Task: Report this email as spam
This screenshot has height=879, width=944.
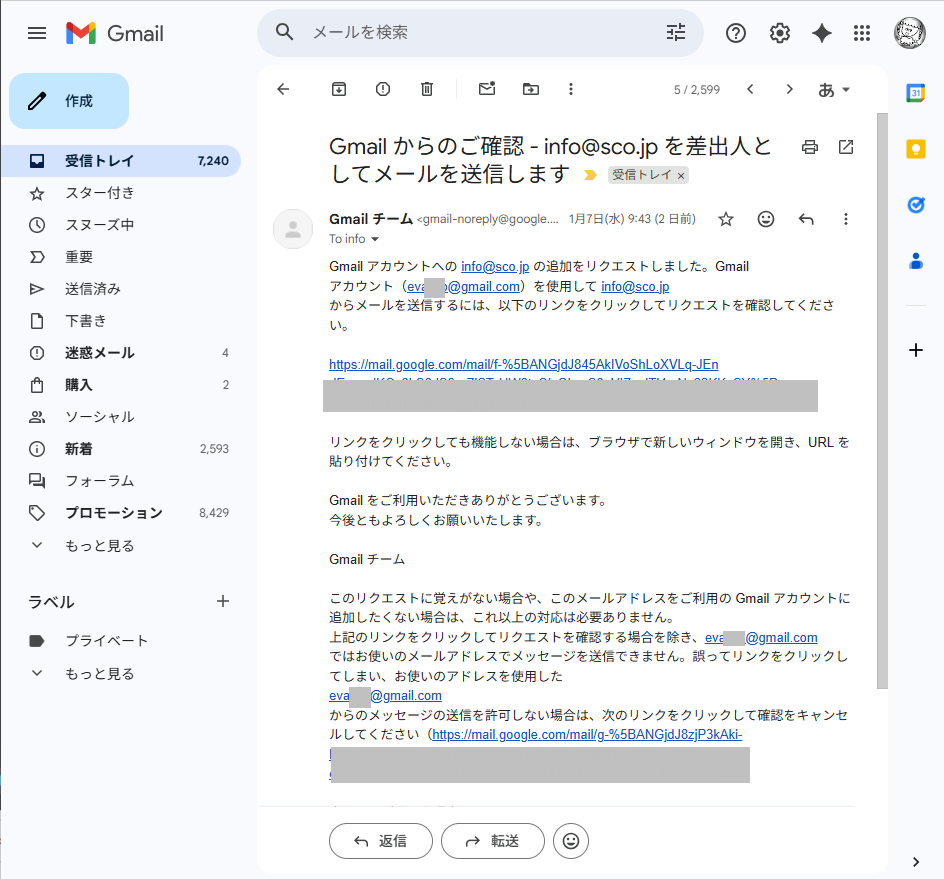Action: tap(382, 89)
